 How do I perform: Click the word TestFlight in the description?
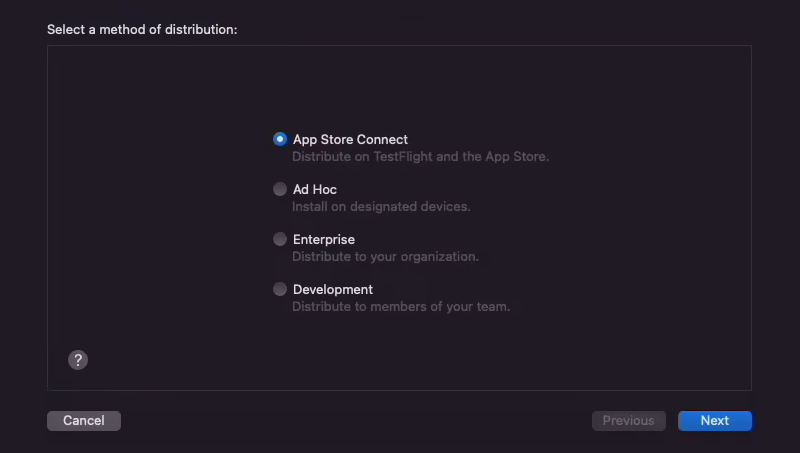(x=403, y=157)
